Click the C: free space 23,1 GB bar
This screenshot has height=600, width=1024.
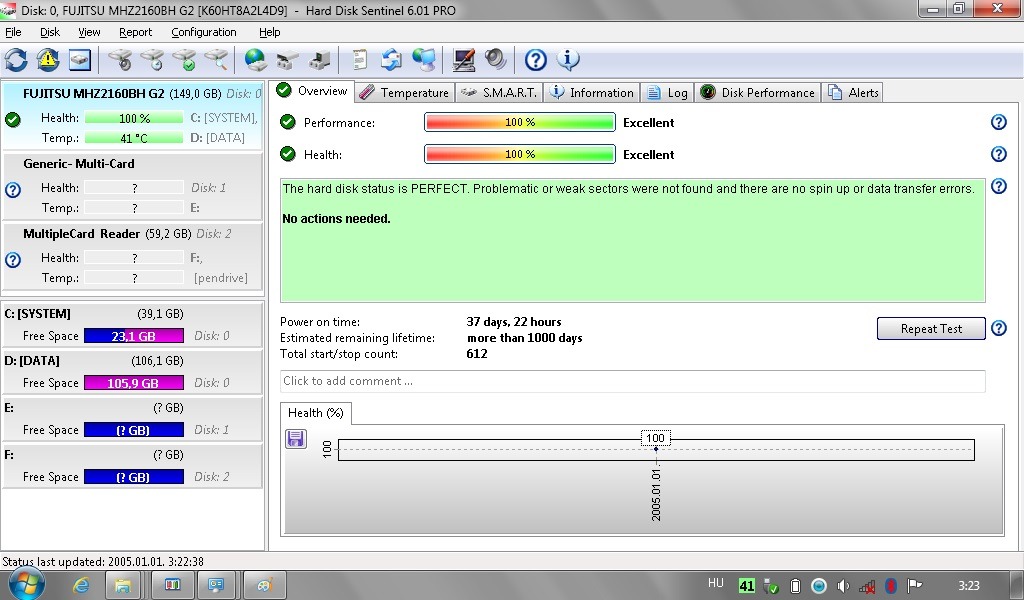[x=133, y=336]
